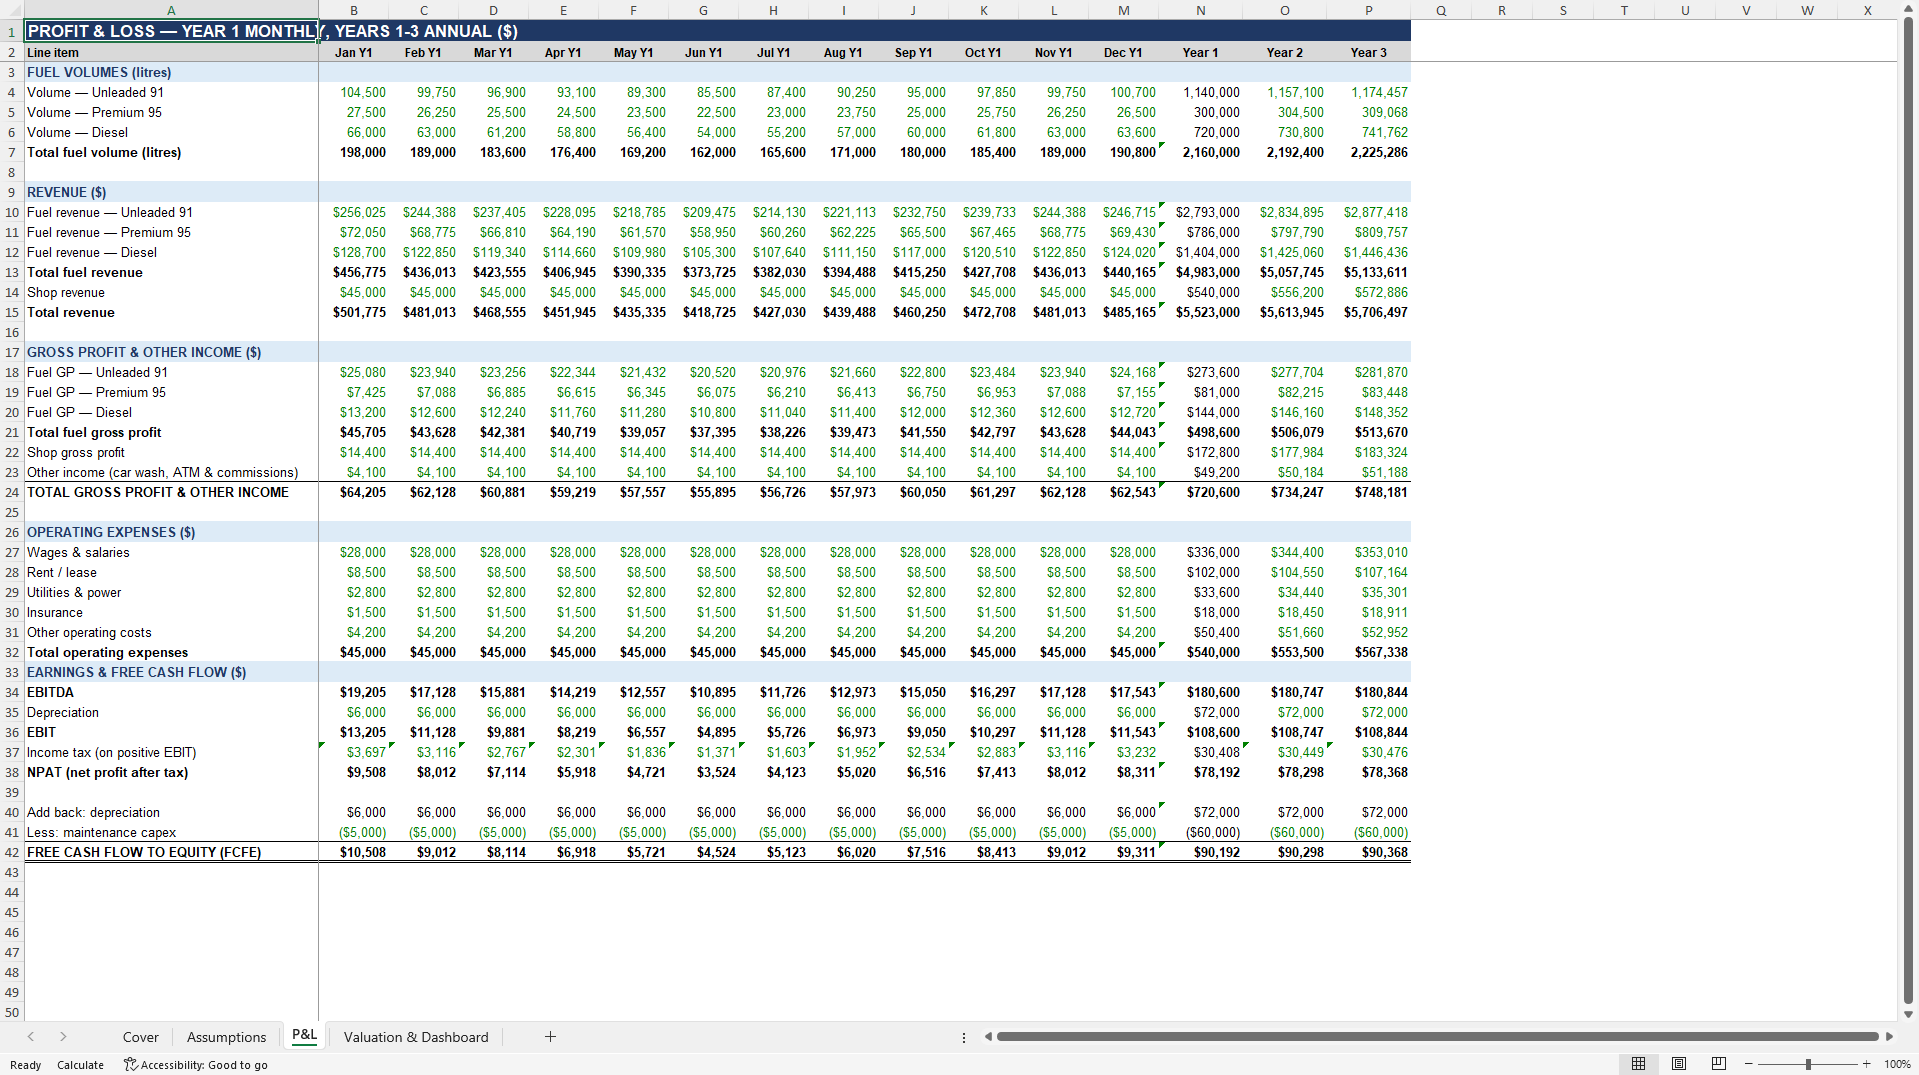Select row 42 header
1919x1075 pixels.
point(12,852)
